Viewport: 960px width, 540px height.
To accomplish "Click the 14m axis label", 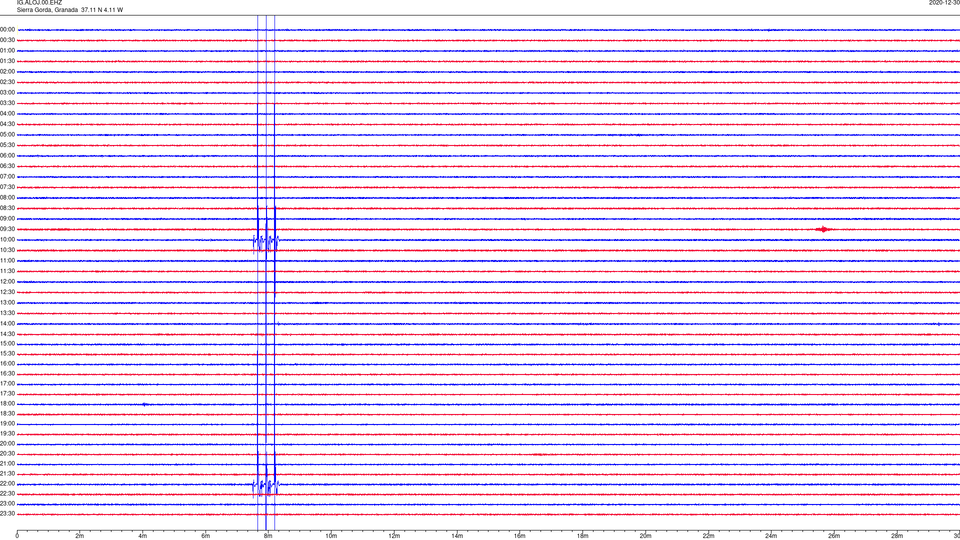I will pos(457,536).
